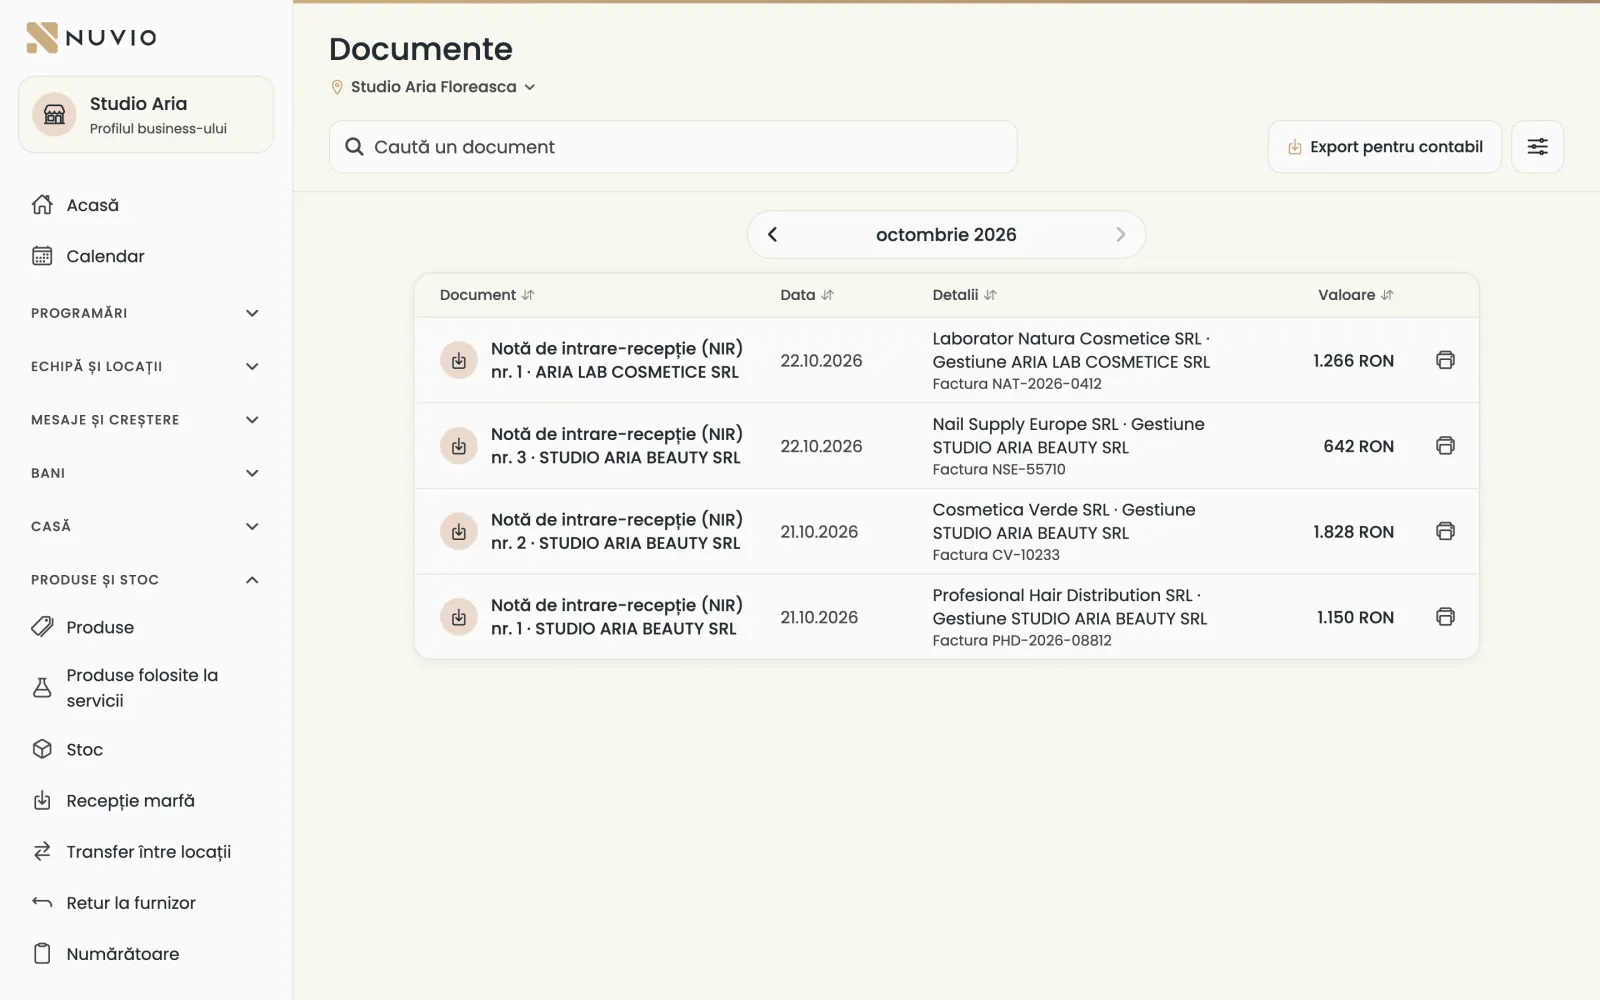
Task: Click the receipt icon of NIR nr. 2
Action: (459, 531)
